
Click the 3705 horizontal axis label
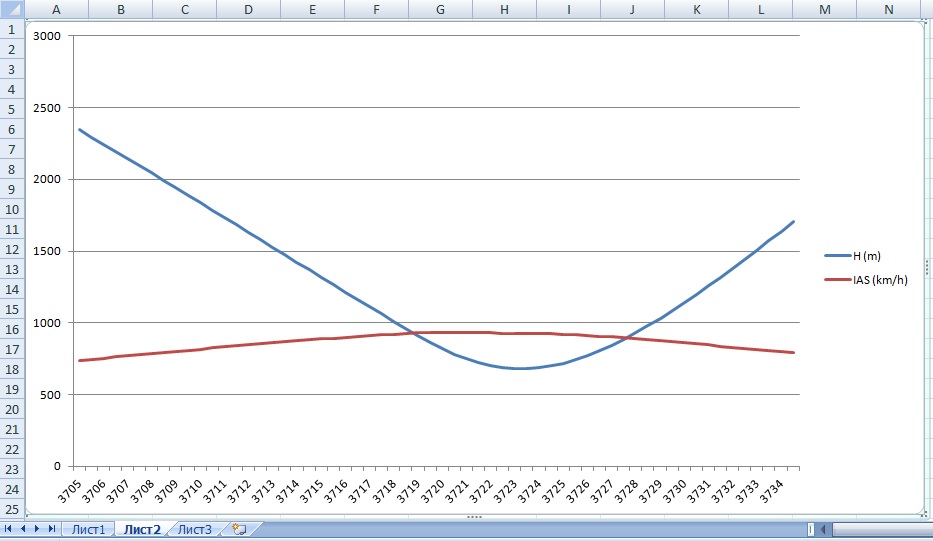click(x=70, y=492)
